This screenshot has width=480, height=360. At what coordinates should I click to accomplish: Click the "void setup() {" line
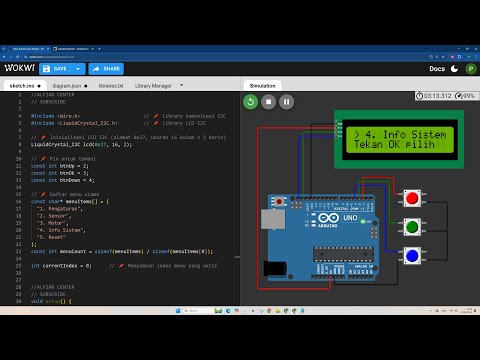(51, 301)
